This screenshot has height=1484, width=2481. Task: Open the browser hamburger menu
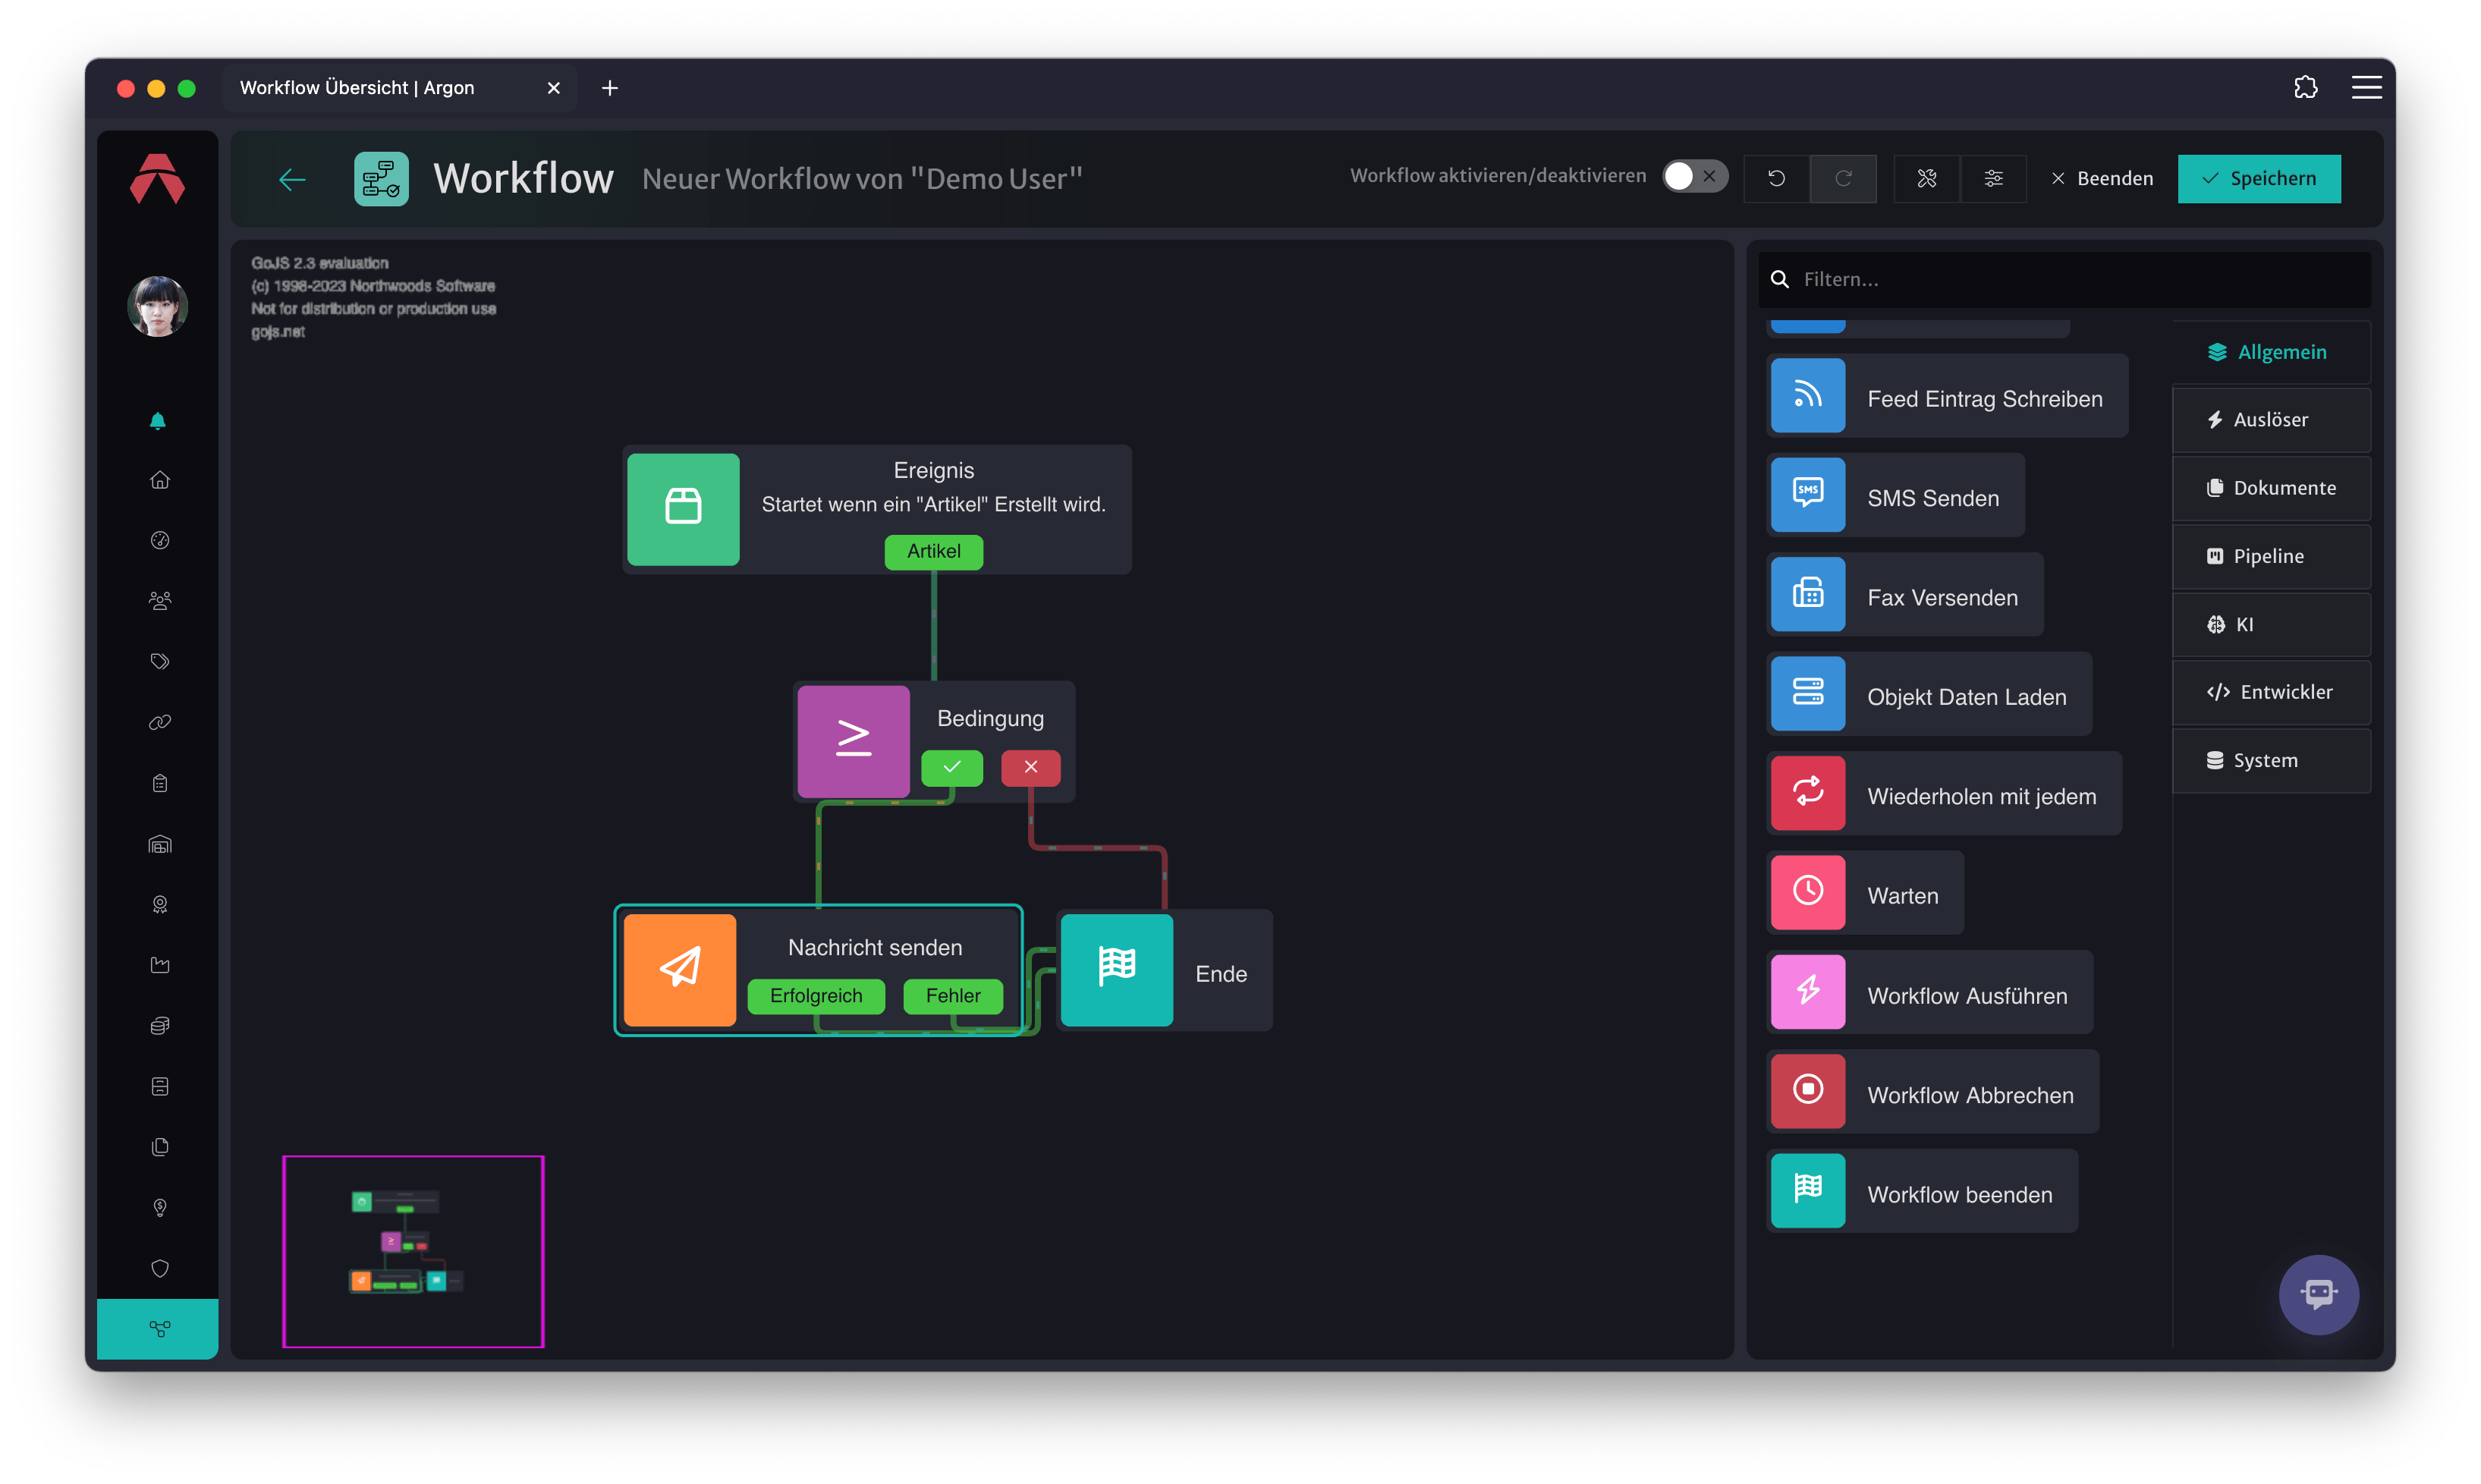2366,87
